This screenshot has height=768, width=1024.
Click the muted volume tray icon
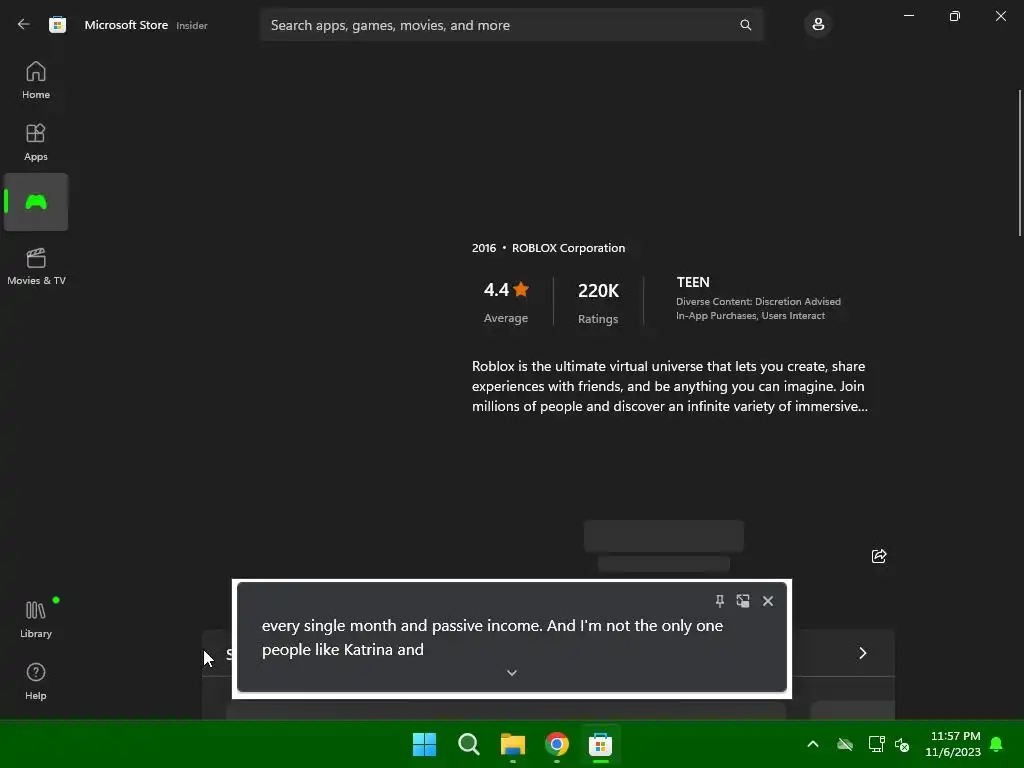902,744
